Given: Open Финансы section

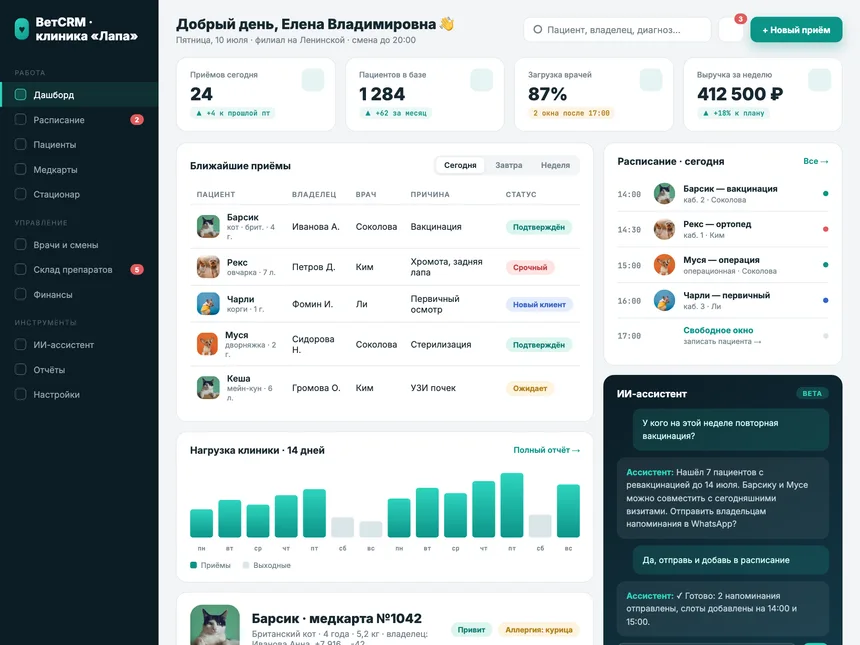Looking at the screenshot, I should [x=79, y=295].
